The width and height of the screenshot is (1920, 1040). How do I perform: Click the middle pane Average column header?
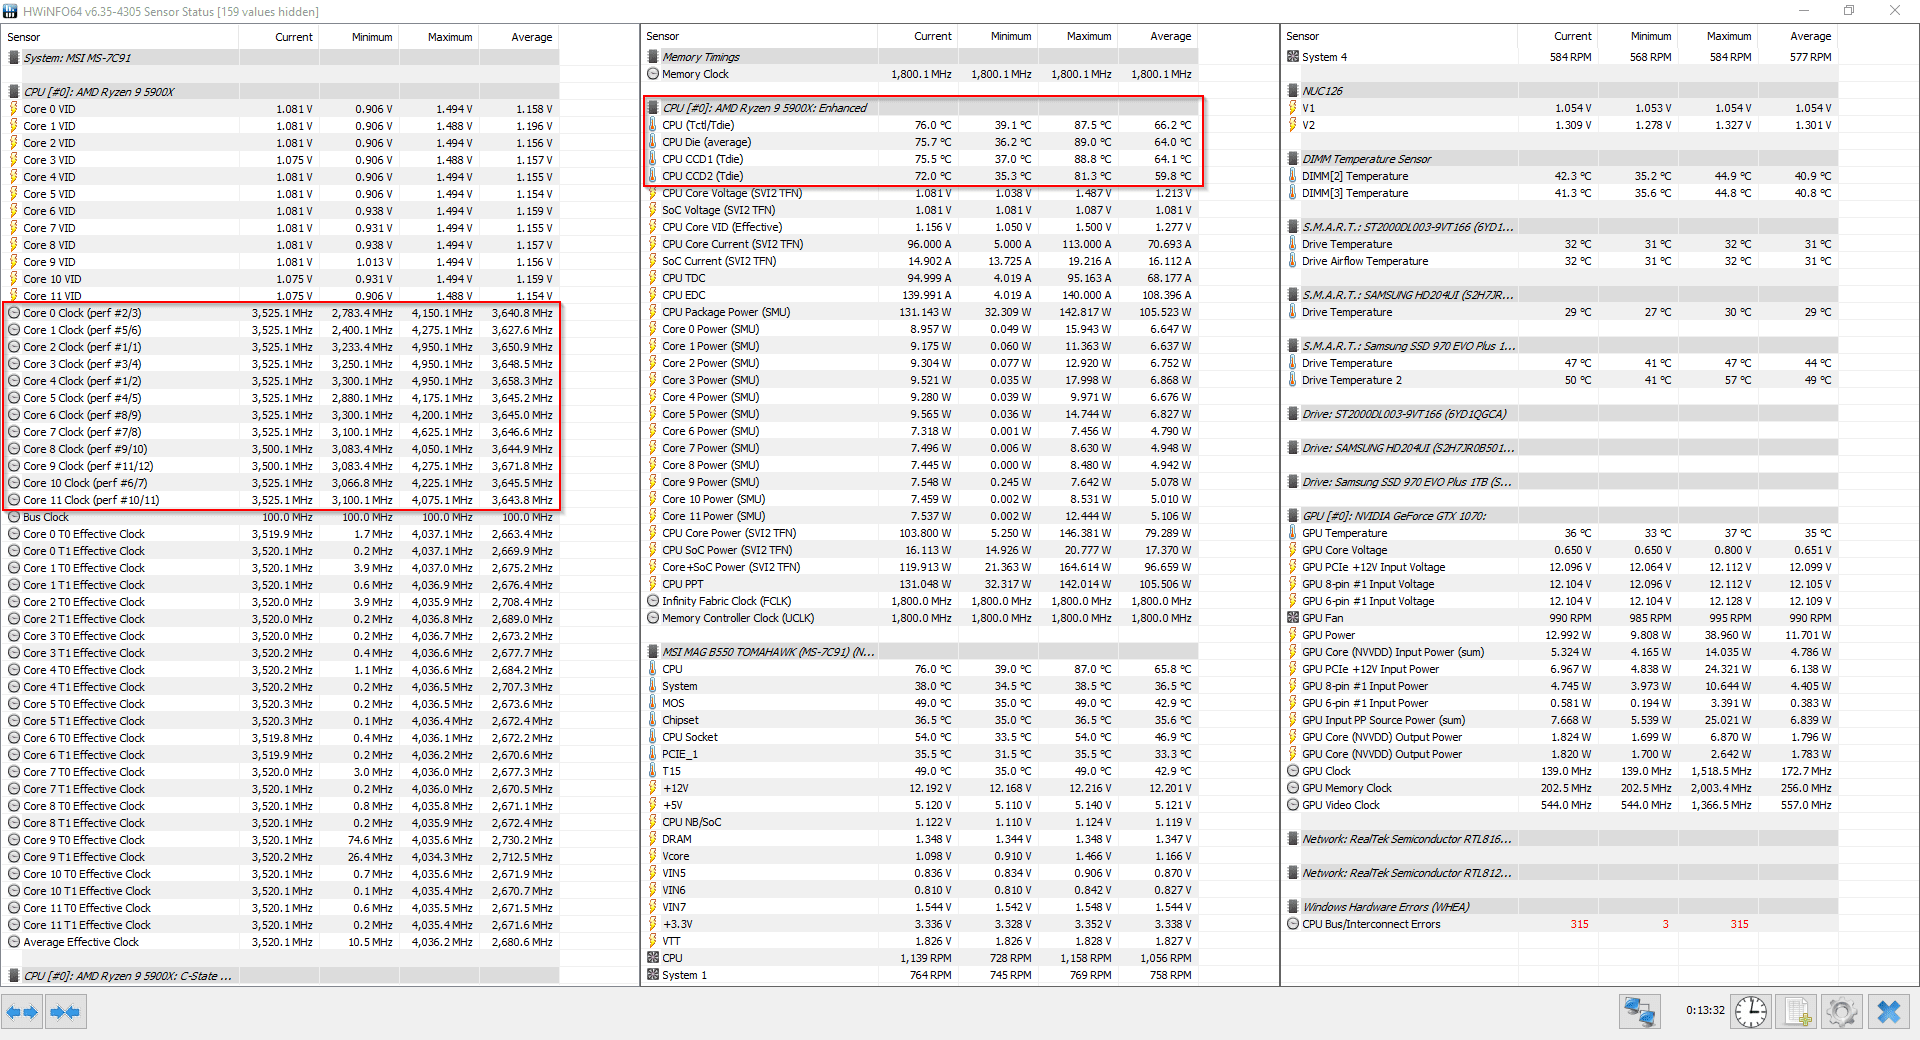point(1158,36)
